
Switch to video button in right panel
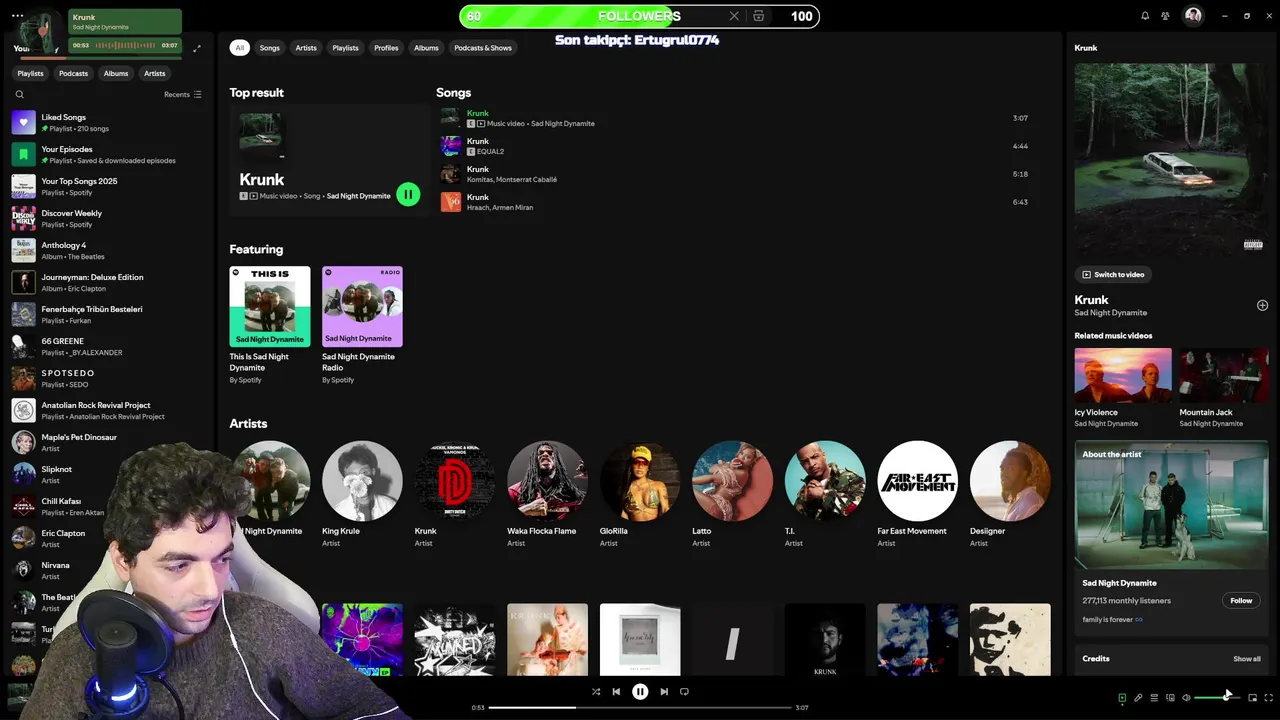[1113, 274]
